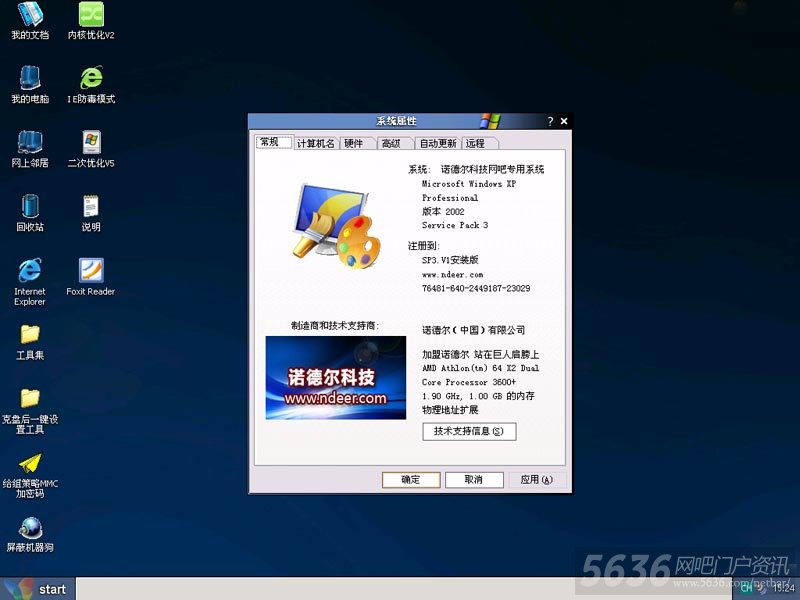Switch to the 计算机名 tab
The image size is (800, 600).
[x=316, y=143]
